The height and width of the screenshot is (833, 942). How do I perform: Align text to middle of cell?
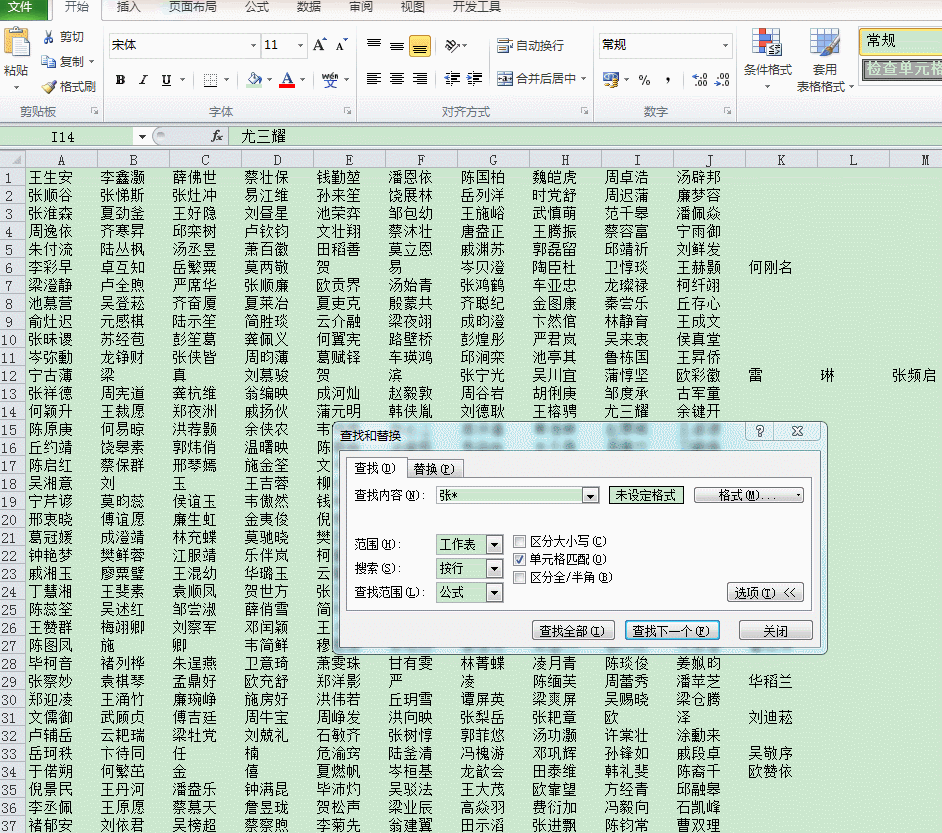pyautogui.click(x=397, y=45)
